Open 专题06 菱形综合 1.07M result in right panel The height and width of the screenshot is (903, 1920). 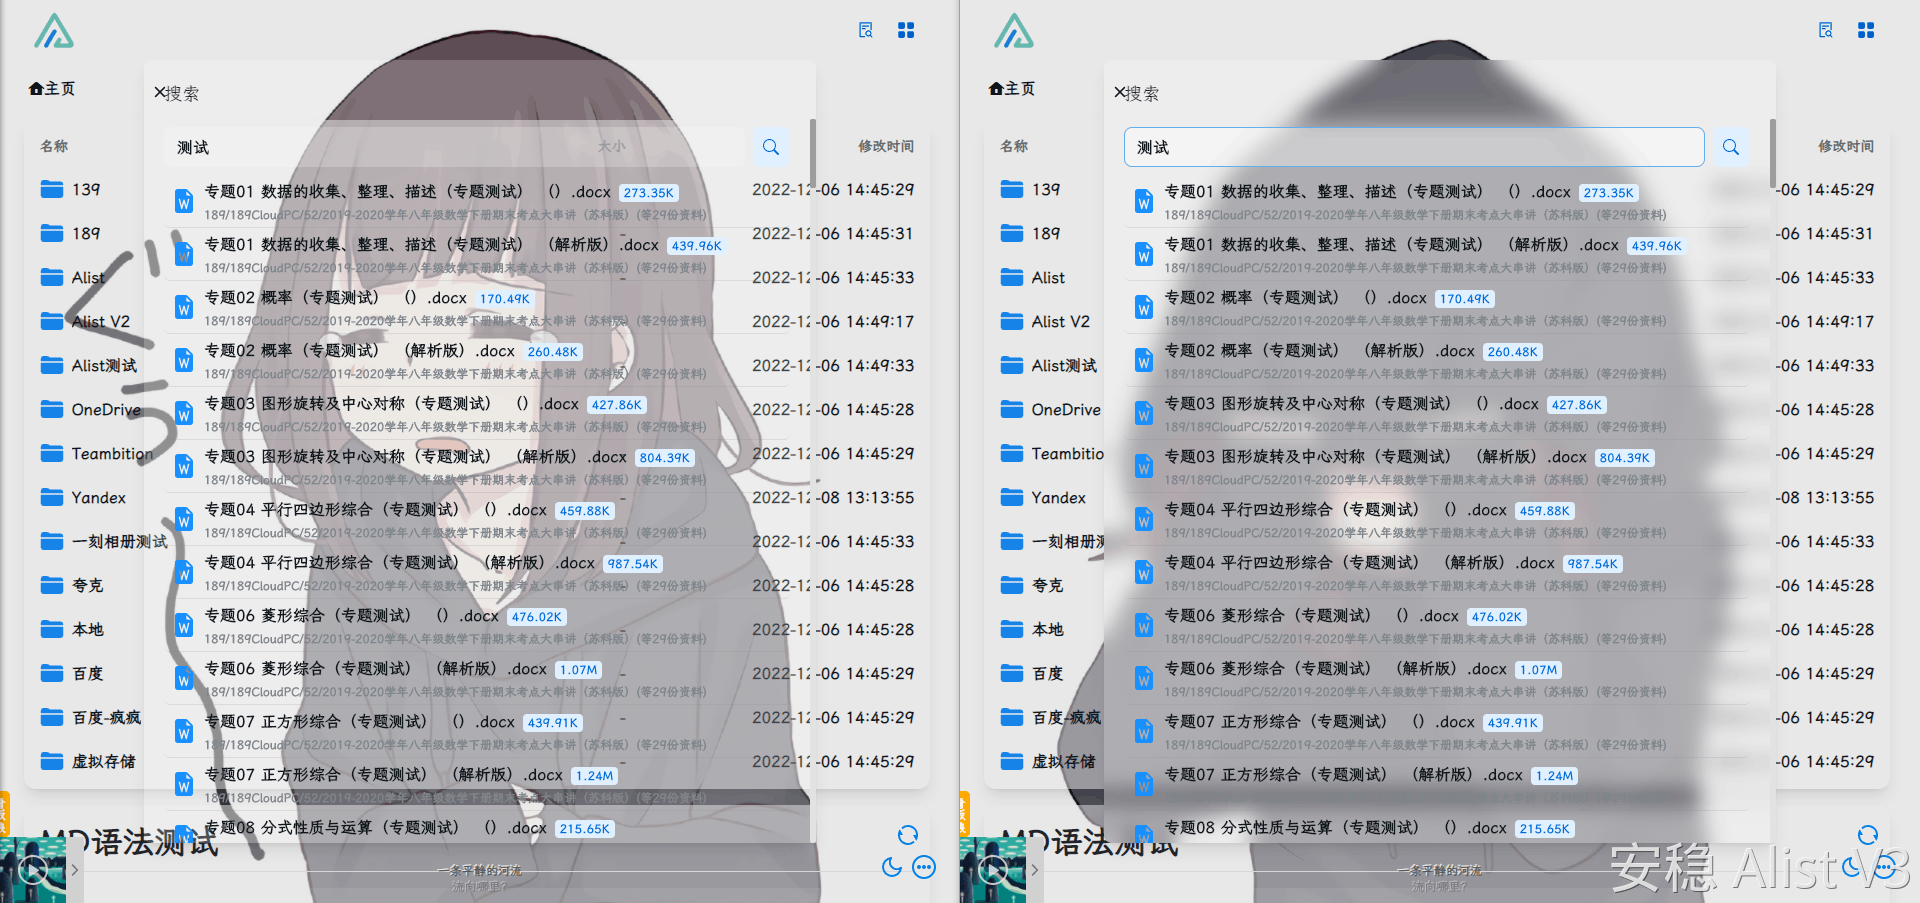point(1335,669)
